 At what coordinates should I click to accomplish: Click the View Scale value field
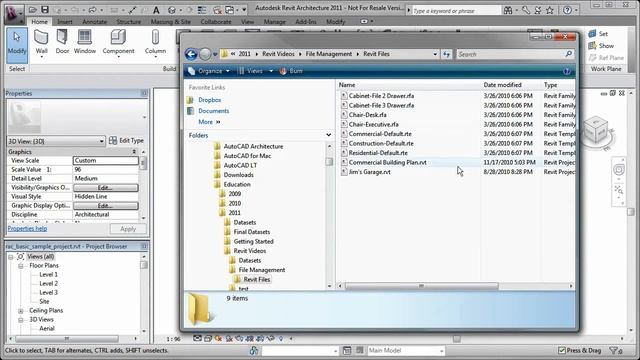(x=106, y=161)
